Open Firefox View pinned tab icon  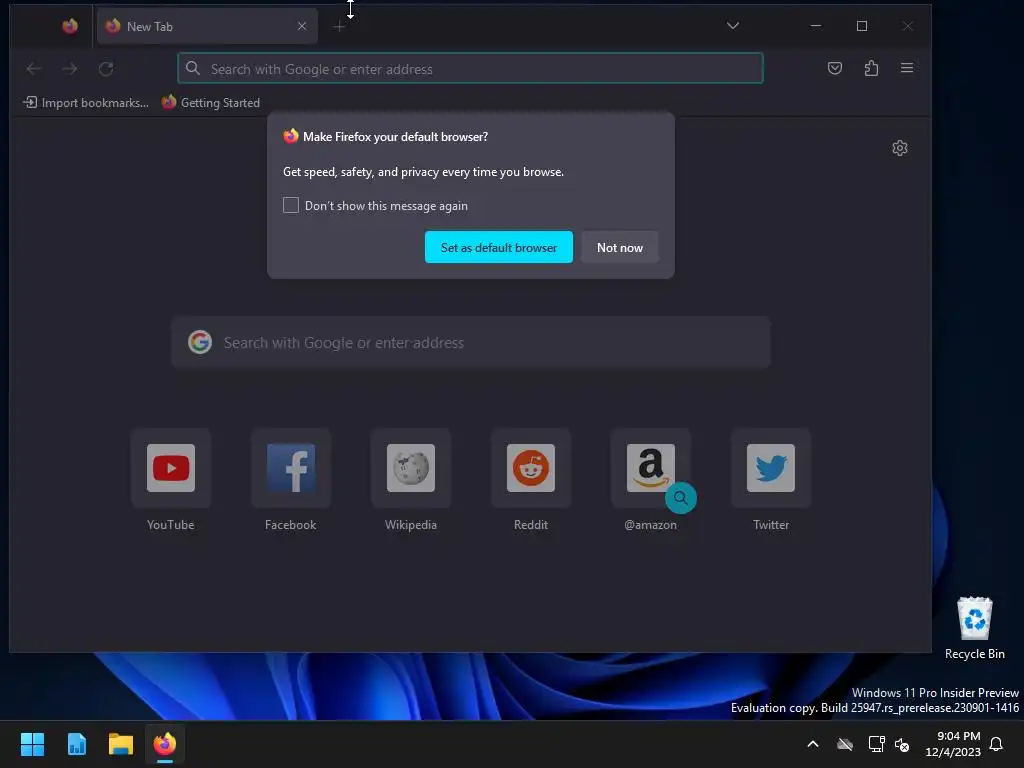click(70, 26)
